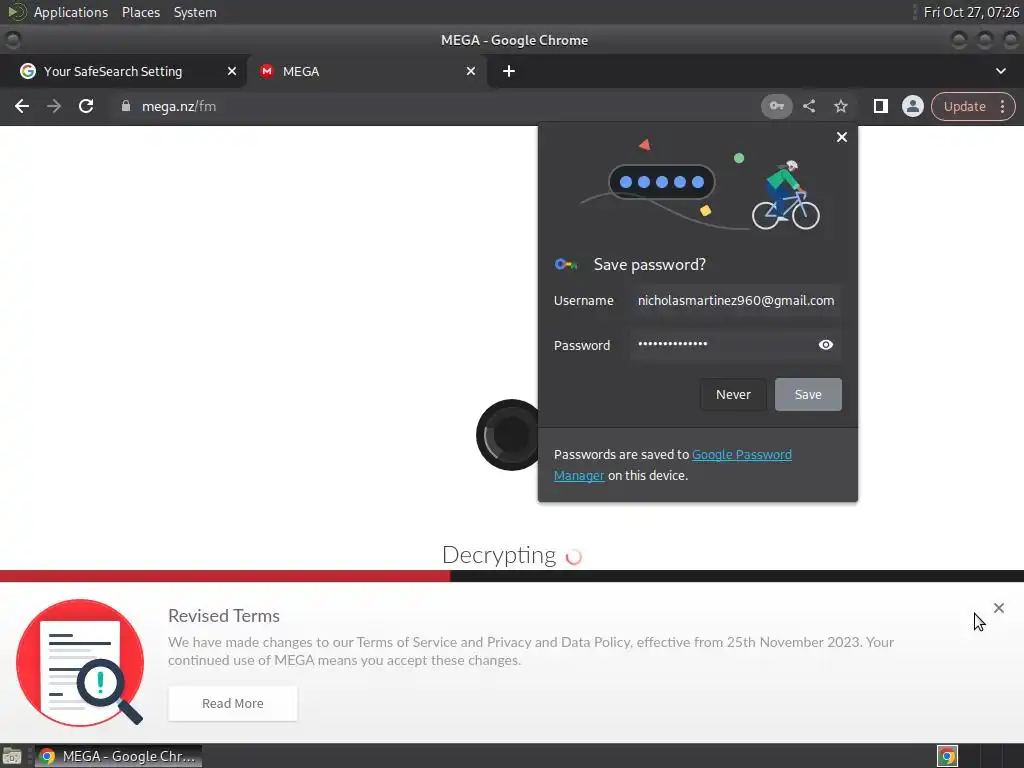Click the forward navigation arrow
Screen dimensions: 1024x768
[54, 106]
